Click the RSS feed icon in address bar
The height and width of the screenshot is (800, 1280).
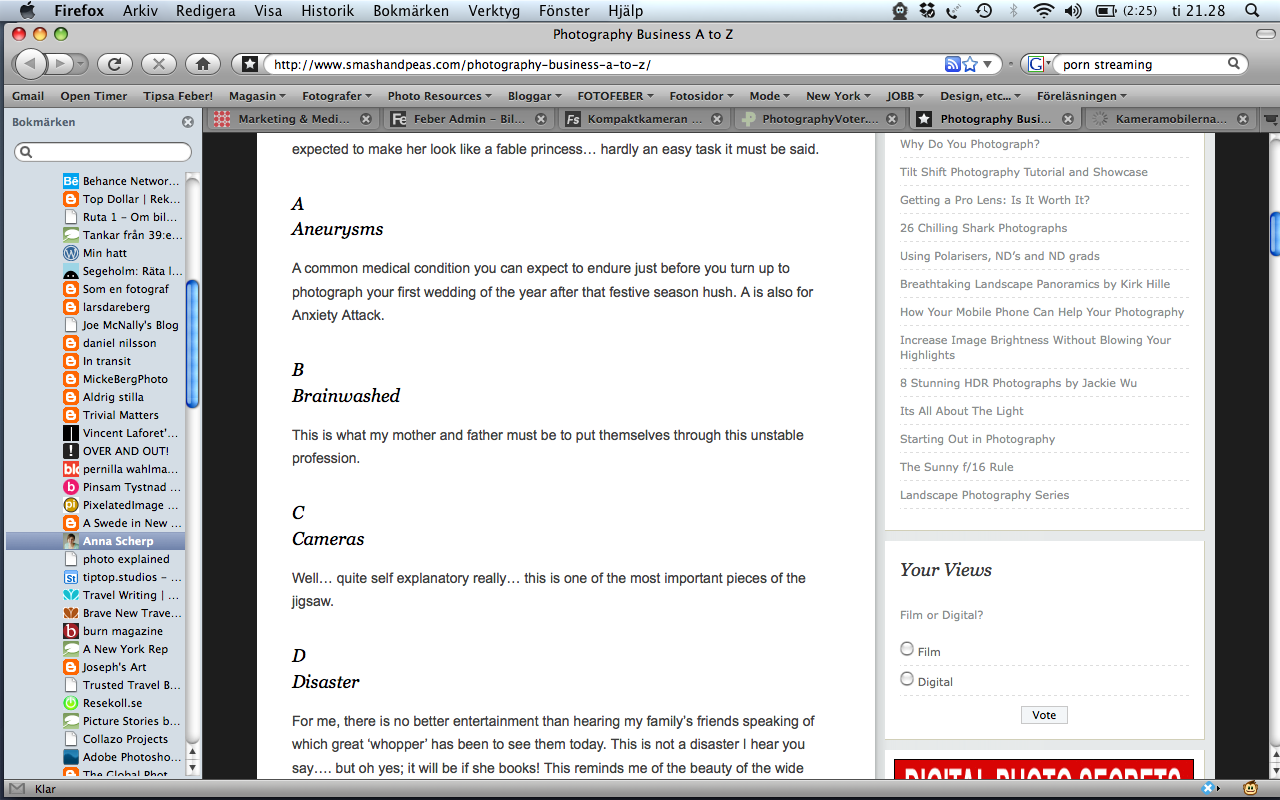pyautogui.click(x=952, y=64)
